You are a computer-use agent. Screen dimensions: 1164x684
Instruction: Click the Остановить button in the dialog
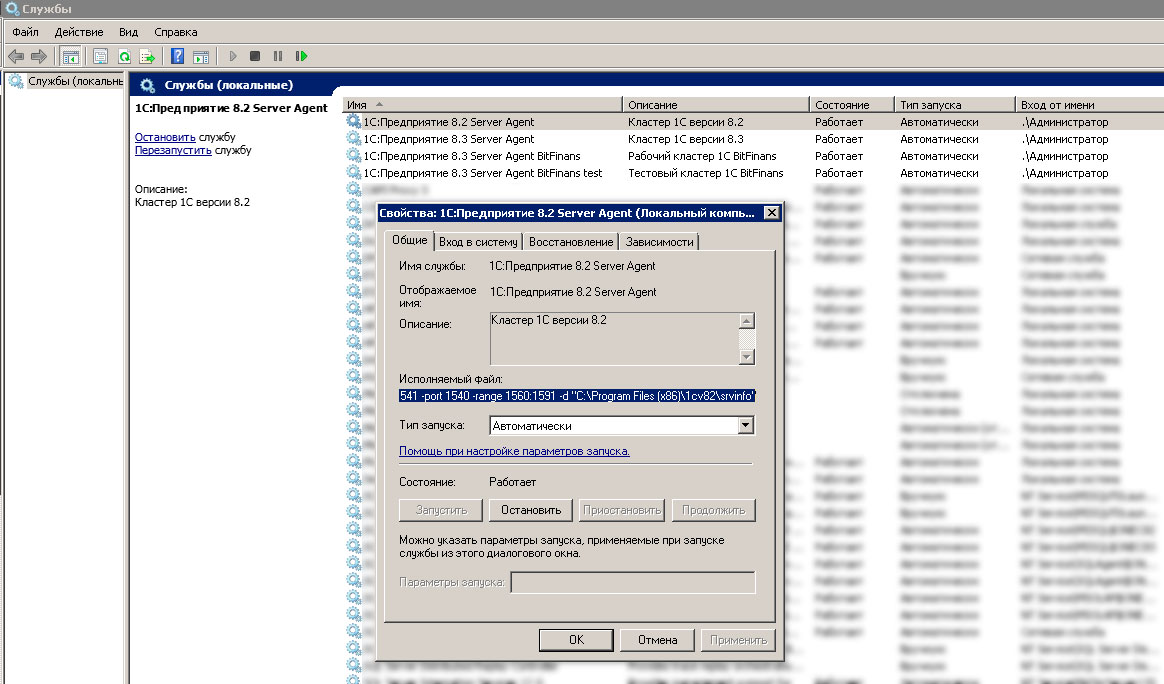tap(531, 510)
